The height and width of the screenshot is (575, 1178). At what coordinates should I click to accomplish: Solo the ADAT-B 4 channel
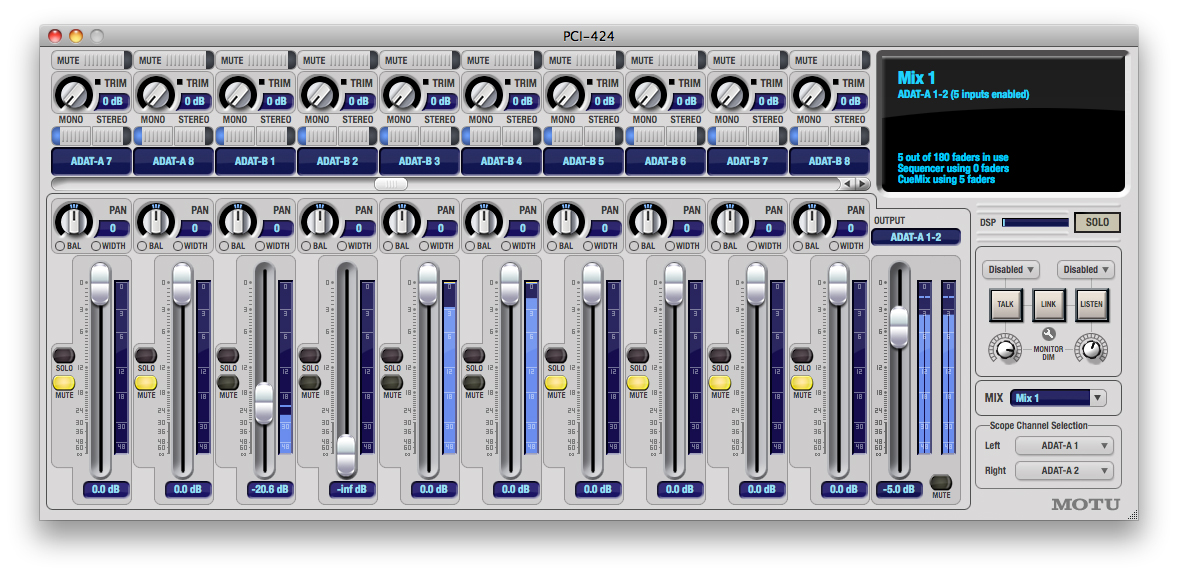[x=473, y=355]
